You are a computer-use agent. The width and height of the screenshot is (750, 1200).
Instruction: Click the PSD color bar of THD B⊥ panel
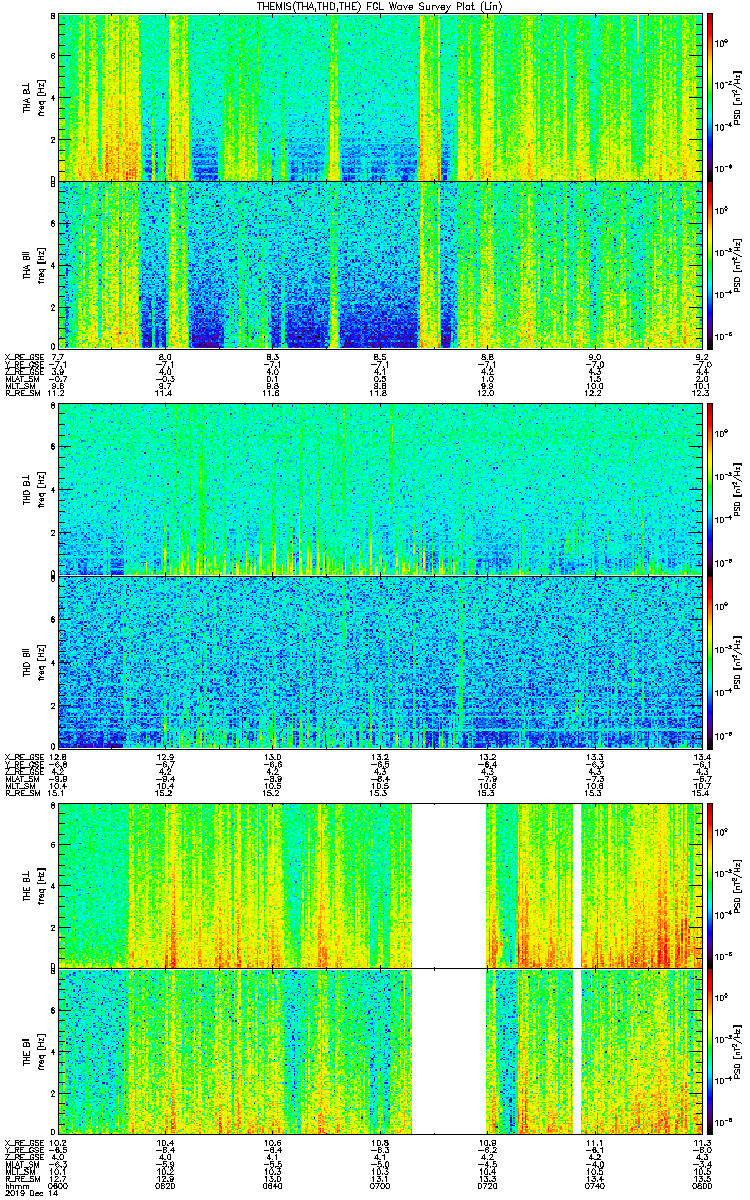[710, 489]
